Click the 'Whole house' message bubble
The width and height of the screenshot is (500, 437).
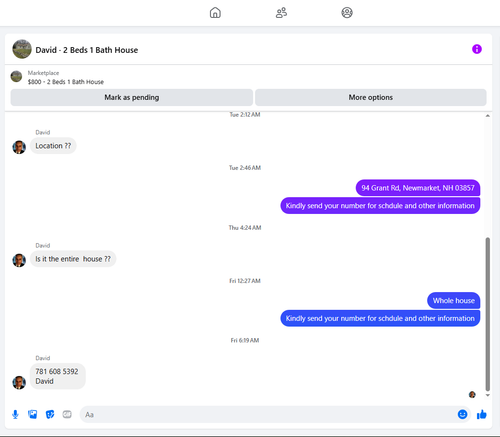click(x=454, y=301)
